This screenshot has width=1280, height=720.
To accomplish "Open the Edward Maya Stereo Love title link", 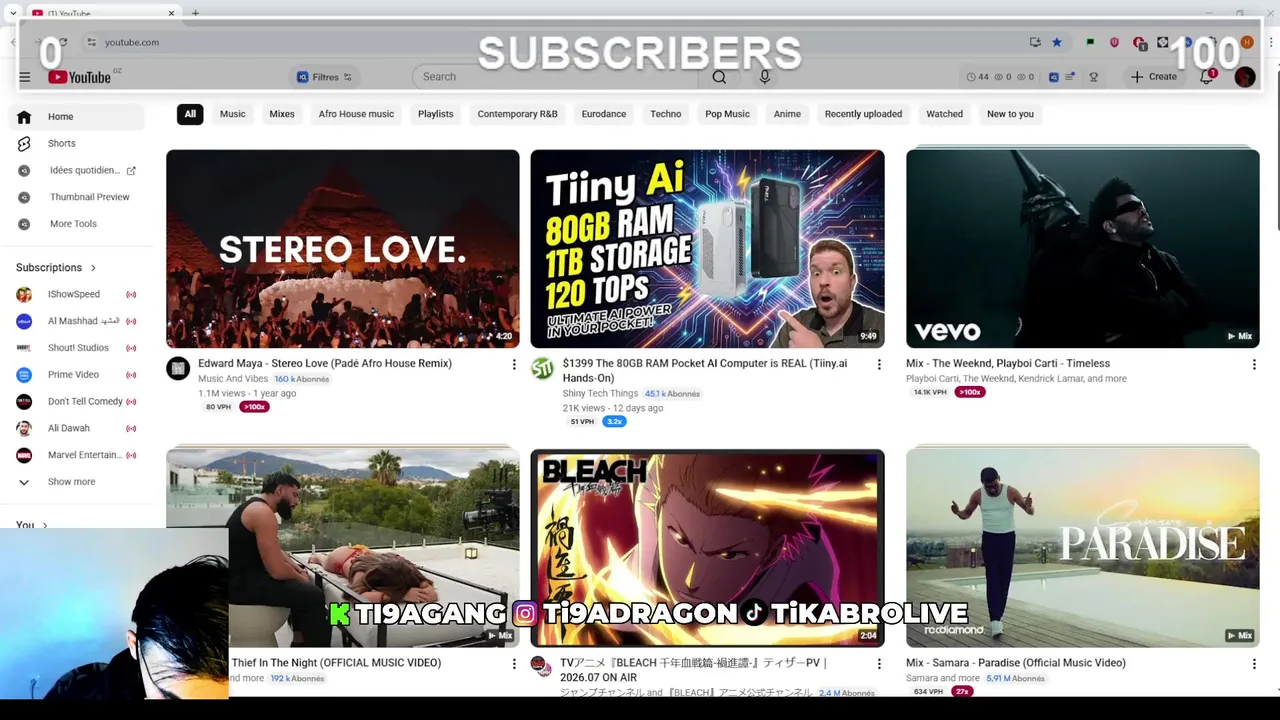I will click(x=325, y=364).
